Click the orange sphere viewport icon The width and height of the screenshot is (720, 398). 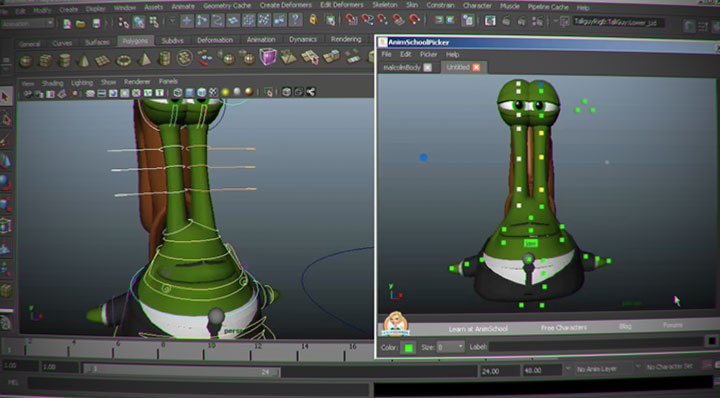tap(249, 92)
